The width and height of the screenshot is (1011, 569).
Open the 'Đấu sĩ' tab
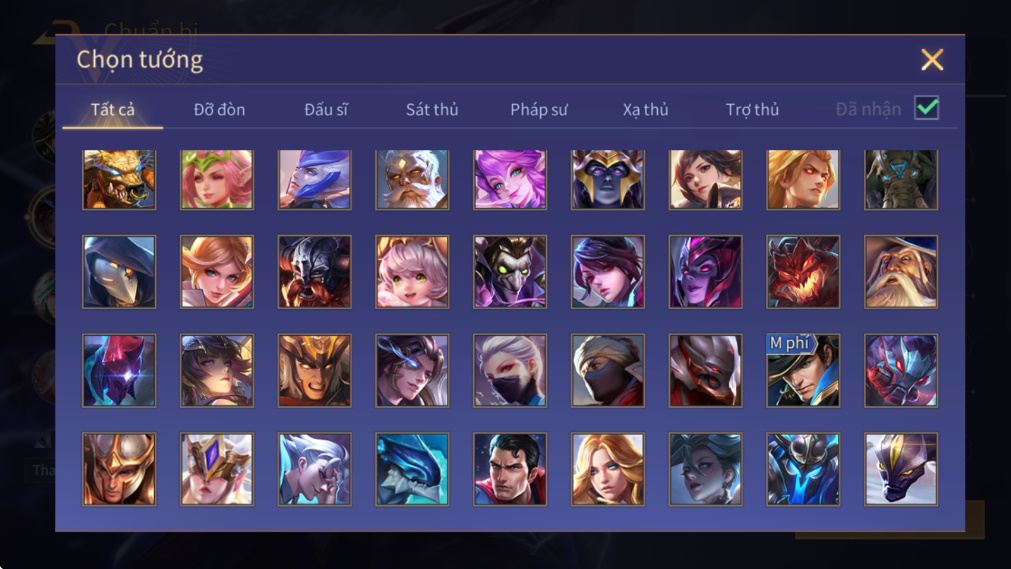point(326,110)
